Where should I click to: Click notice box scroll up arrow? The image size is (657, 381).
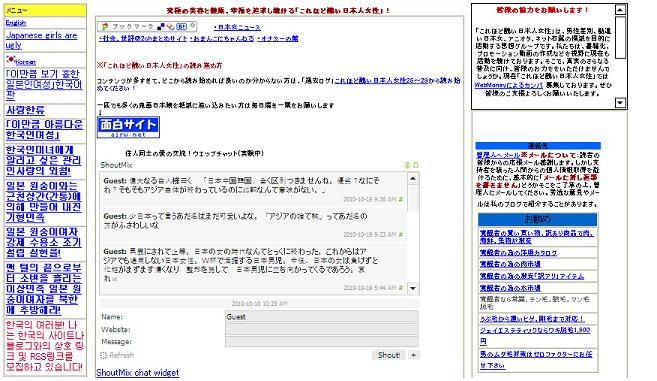[620, 10]
